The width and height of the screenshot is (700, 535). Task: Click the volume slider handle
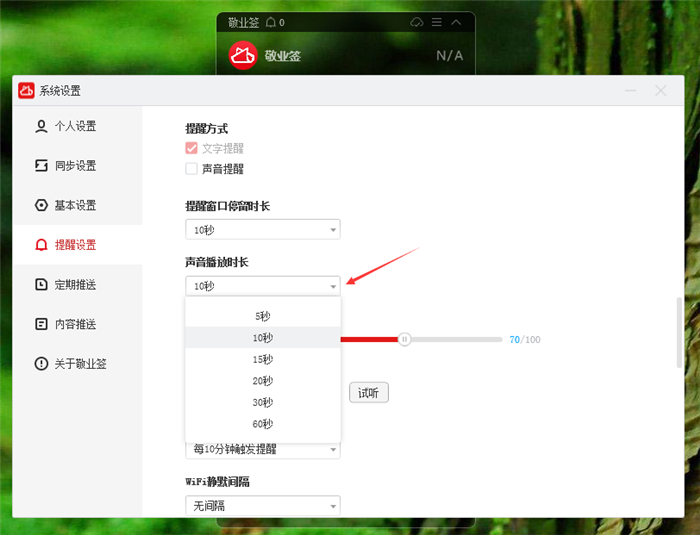pyautogui.click(x=404, y=339)
